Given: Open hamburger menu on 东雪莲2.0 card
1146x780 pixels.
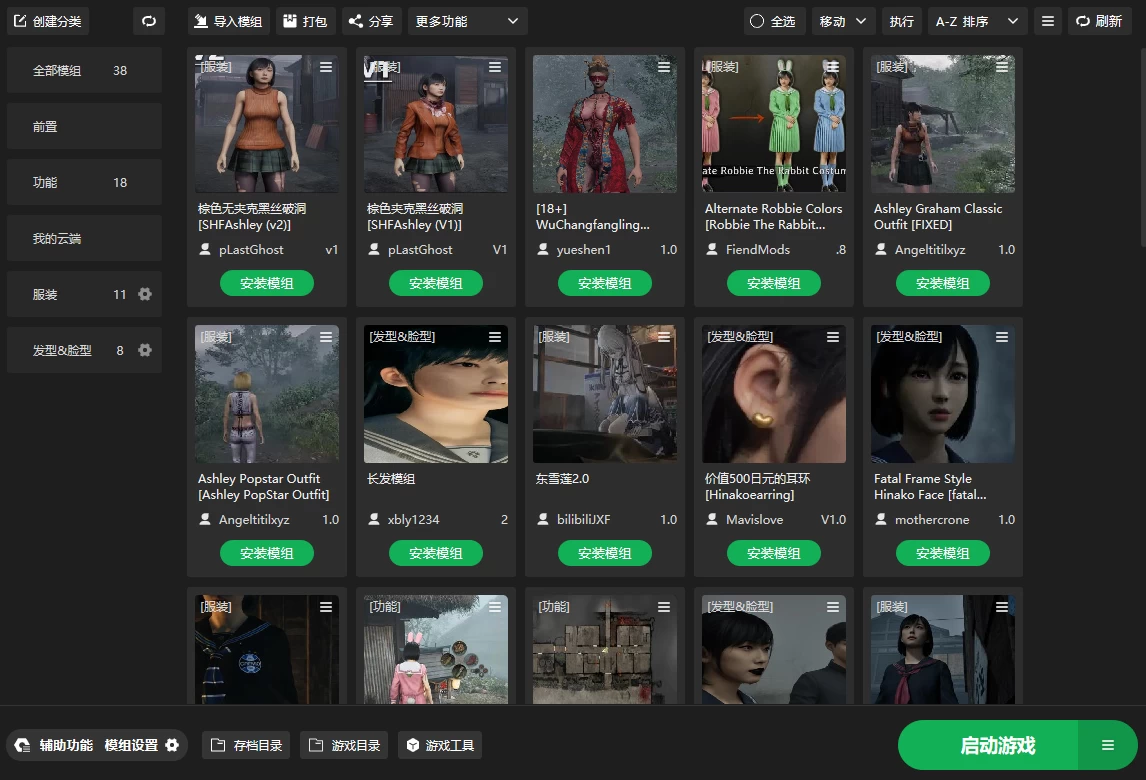Looking at the screenshot, I should click(x=664, y=337).
